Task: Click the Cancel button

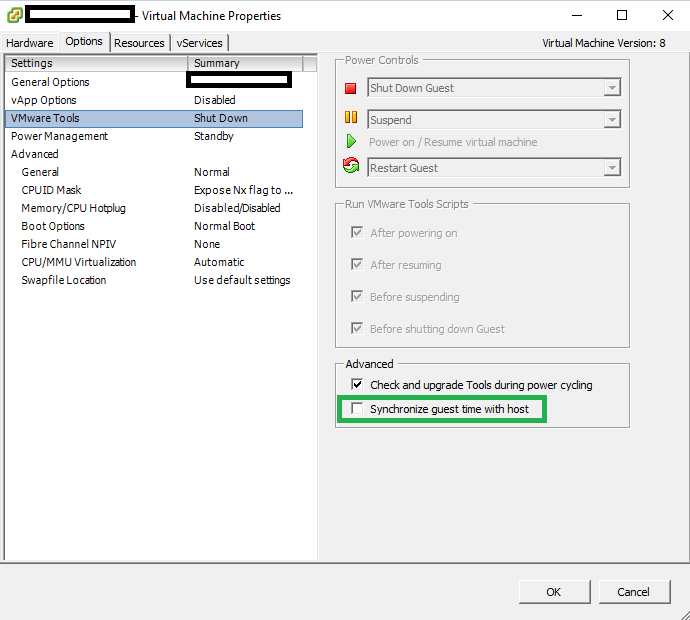Action: tap(634, 592)
